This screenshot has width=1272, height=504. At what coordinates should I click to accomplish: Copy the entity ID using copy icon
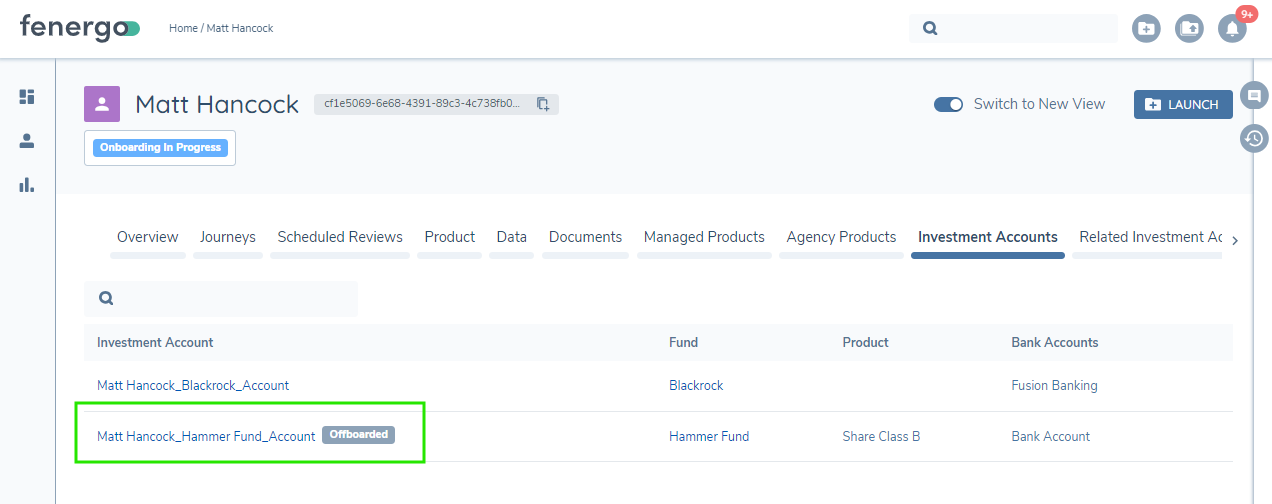click(543, 104)
